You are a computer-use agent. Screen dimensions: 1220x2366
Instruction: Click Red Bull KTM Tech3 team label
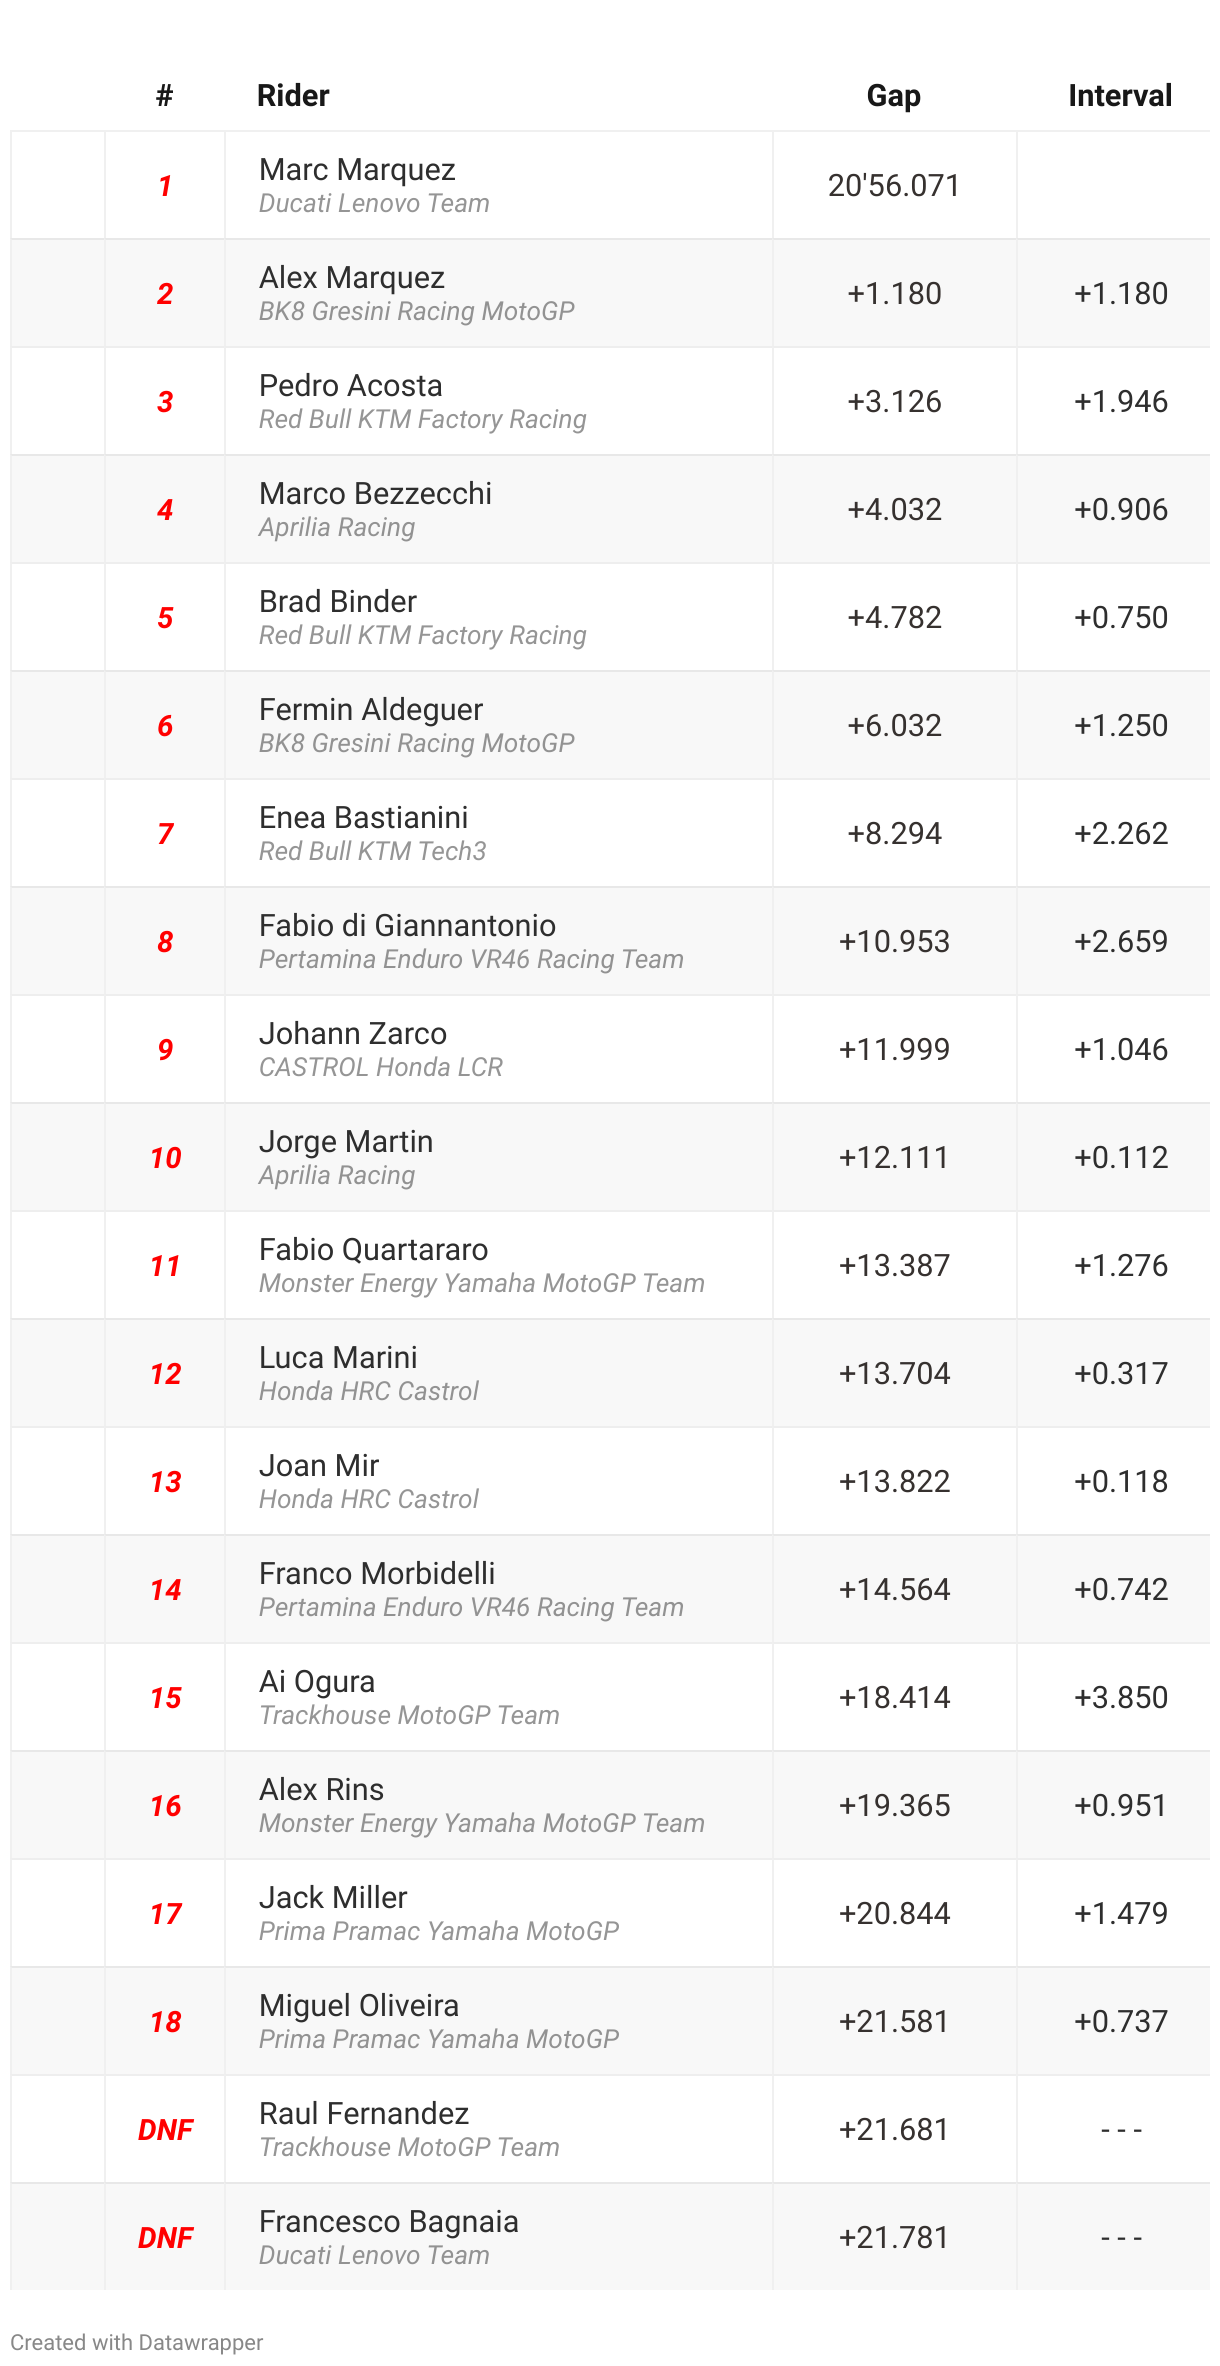pos(372,851)
